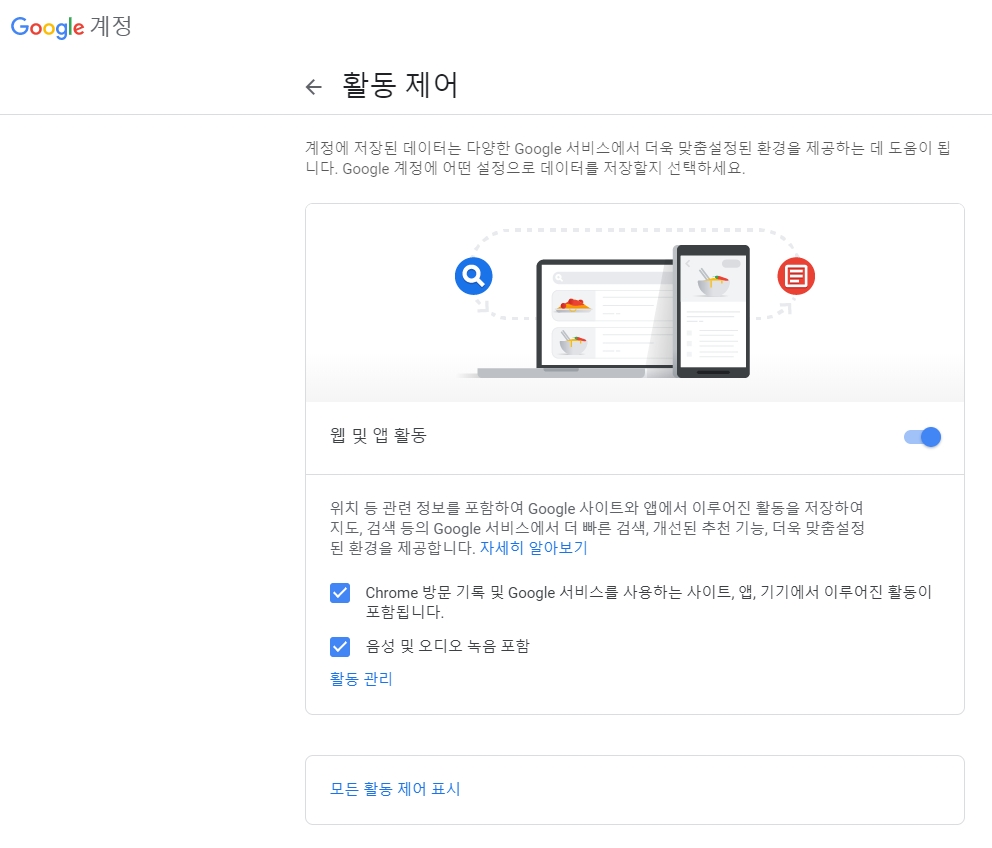Click the 웹 및 앱 활동 label
Viewport: 992px width, 848px height.
point(378,435)
